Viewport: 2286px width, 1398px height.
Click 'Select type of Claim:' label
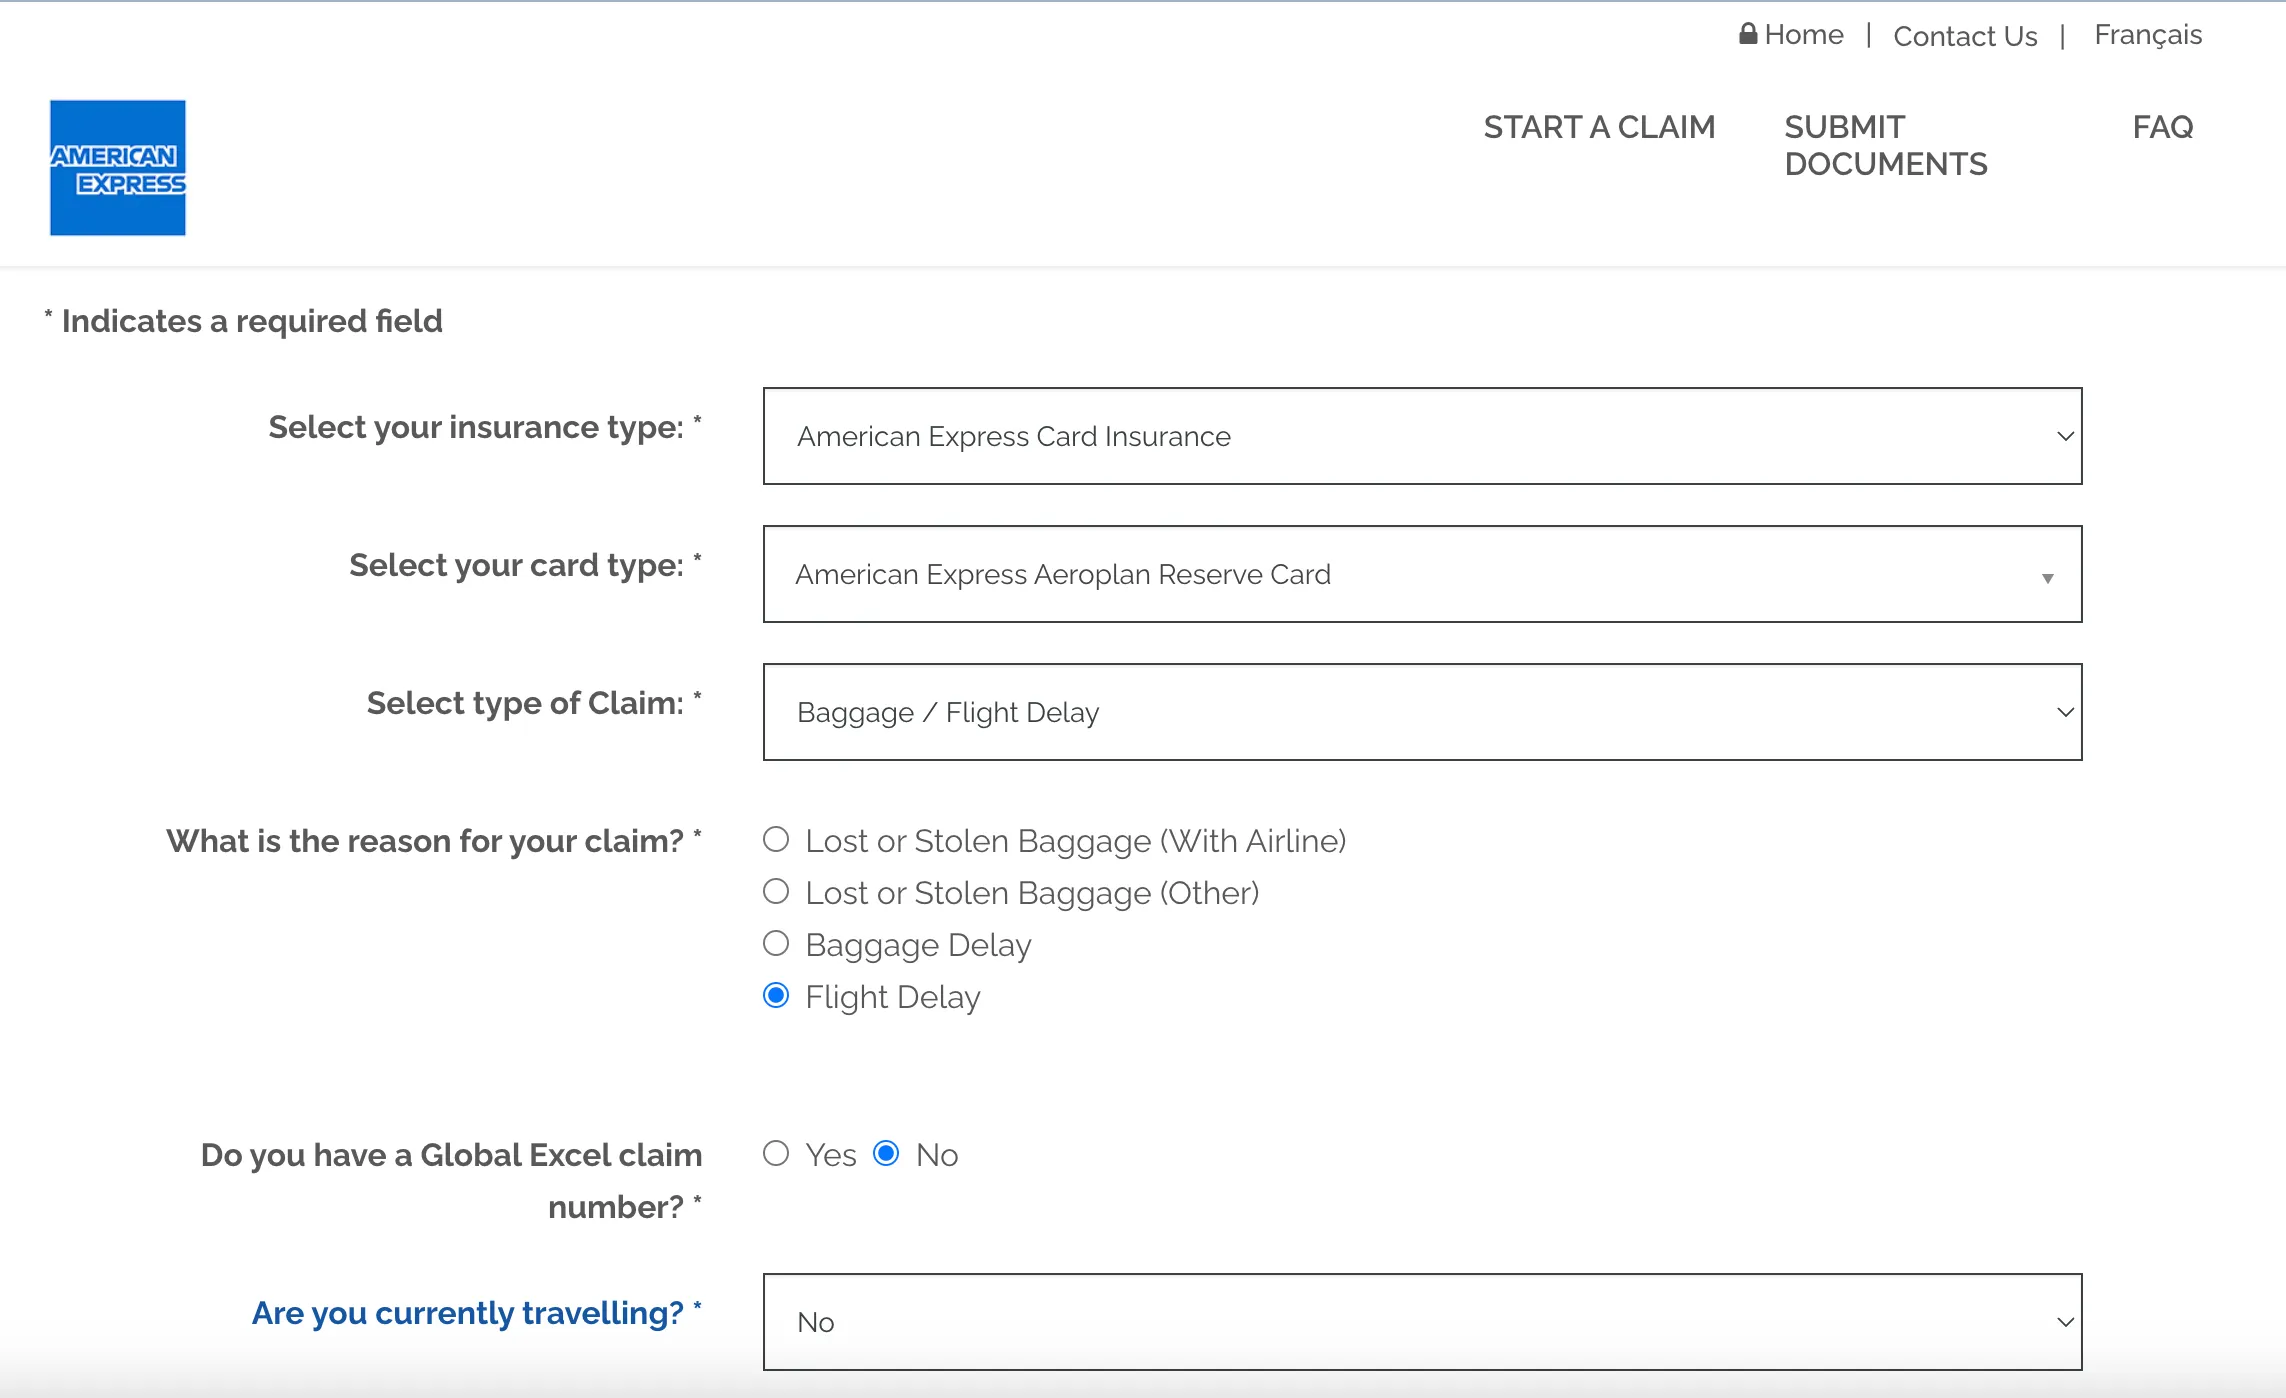pos(534,703)
